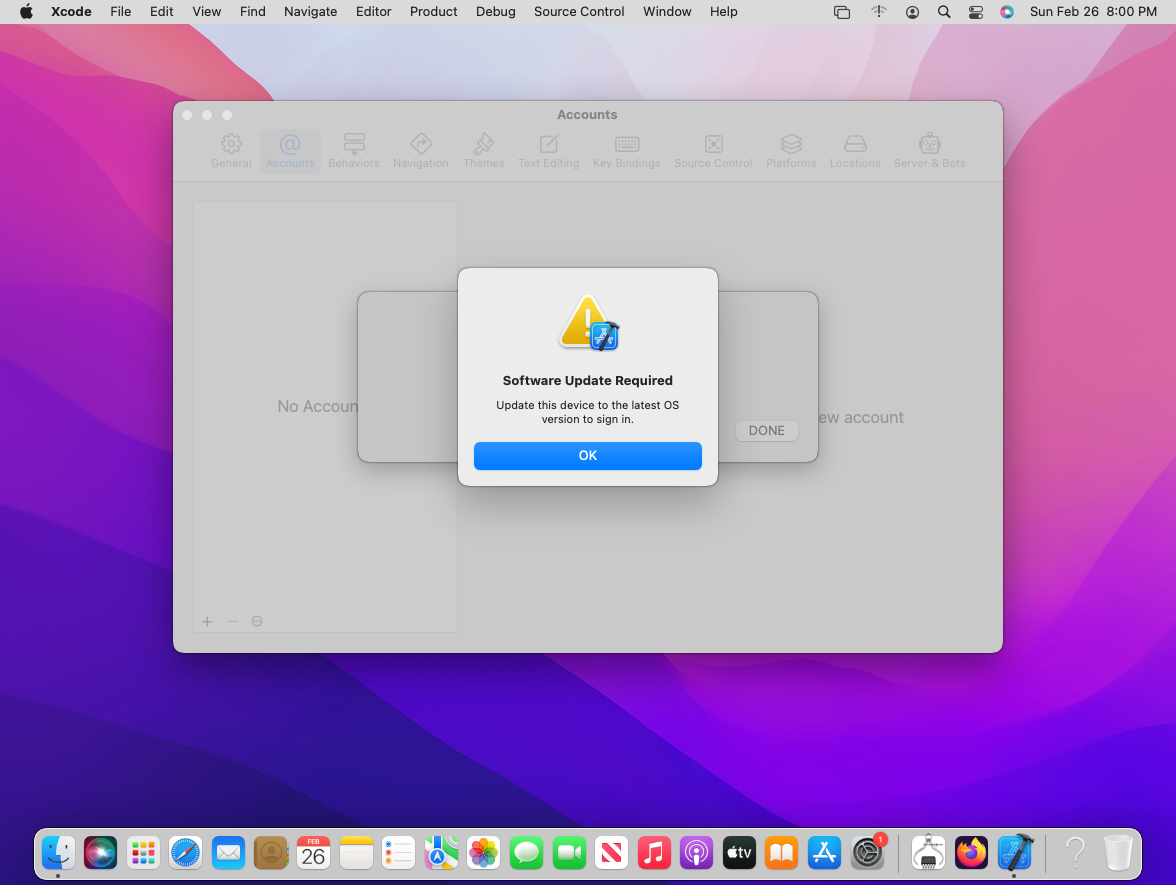Remove the account with the minus button
The height and width of the screenshot is (885, 1176).
[x=232, y=622]
